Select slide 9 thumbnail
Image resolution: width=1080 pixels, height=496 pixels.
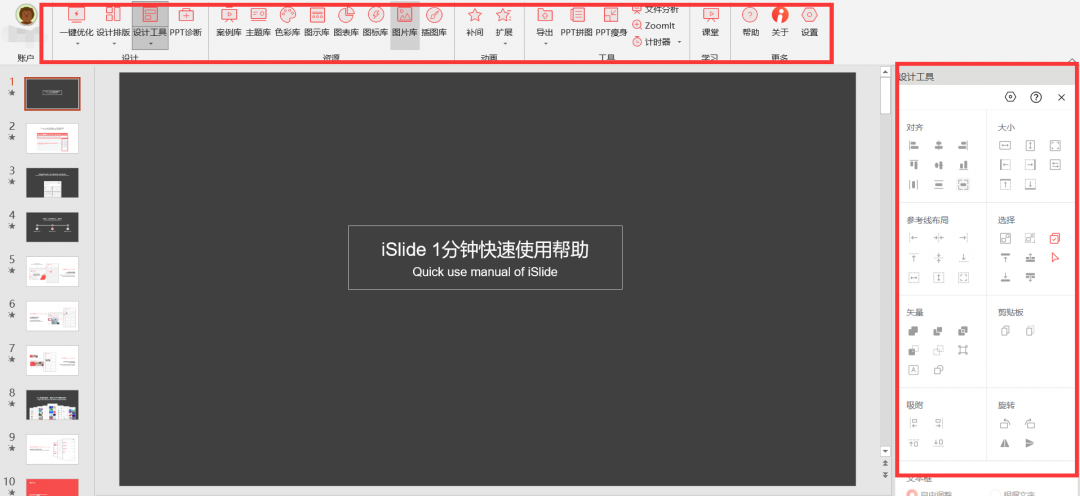52,449
